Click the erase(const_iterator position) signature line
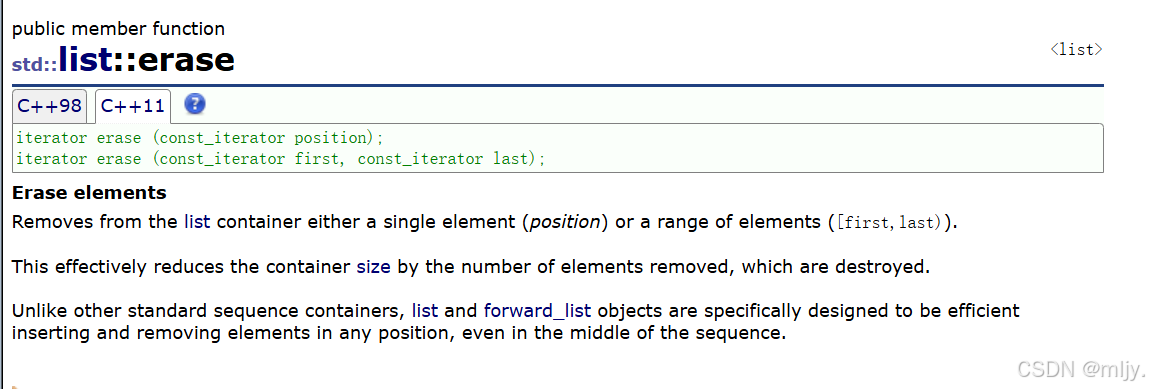The image size is (1150, 389). point(200,138)
